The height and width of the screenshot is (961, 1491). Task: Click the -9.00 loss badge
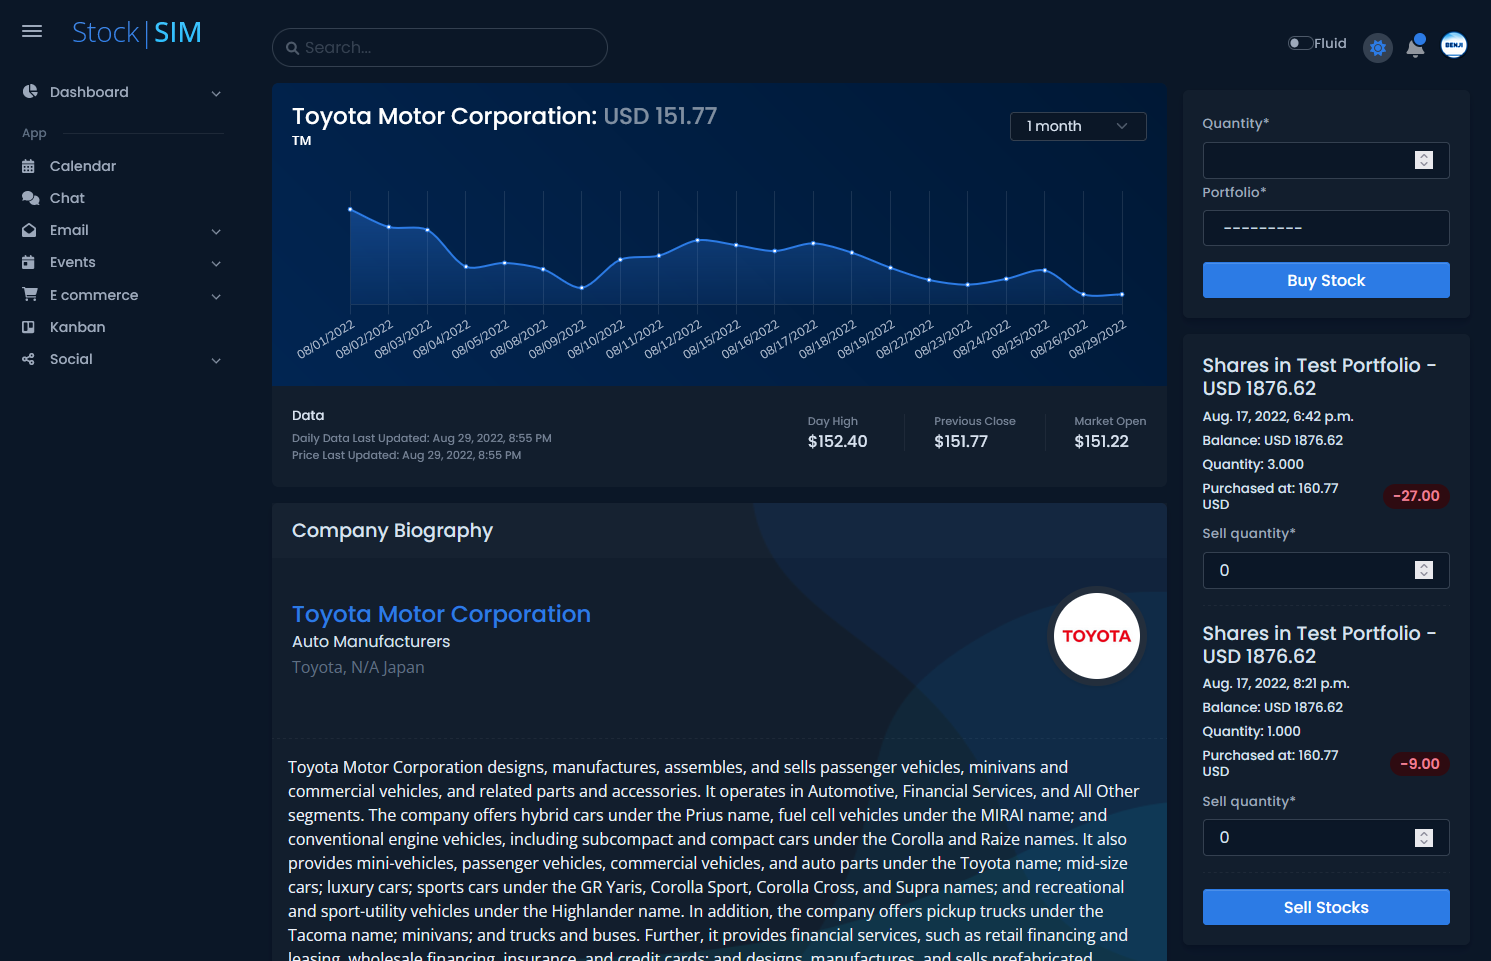pos(1420,764)
